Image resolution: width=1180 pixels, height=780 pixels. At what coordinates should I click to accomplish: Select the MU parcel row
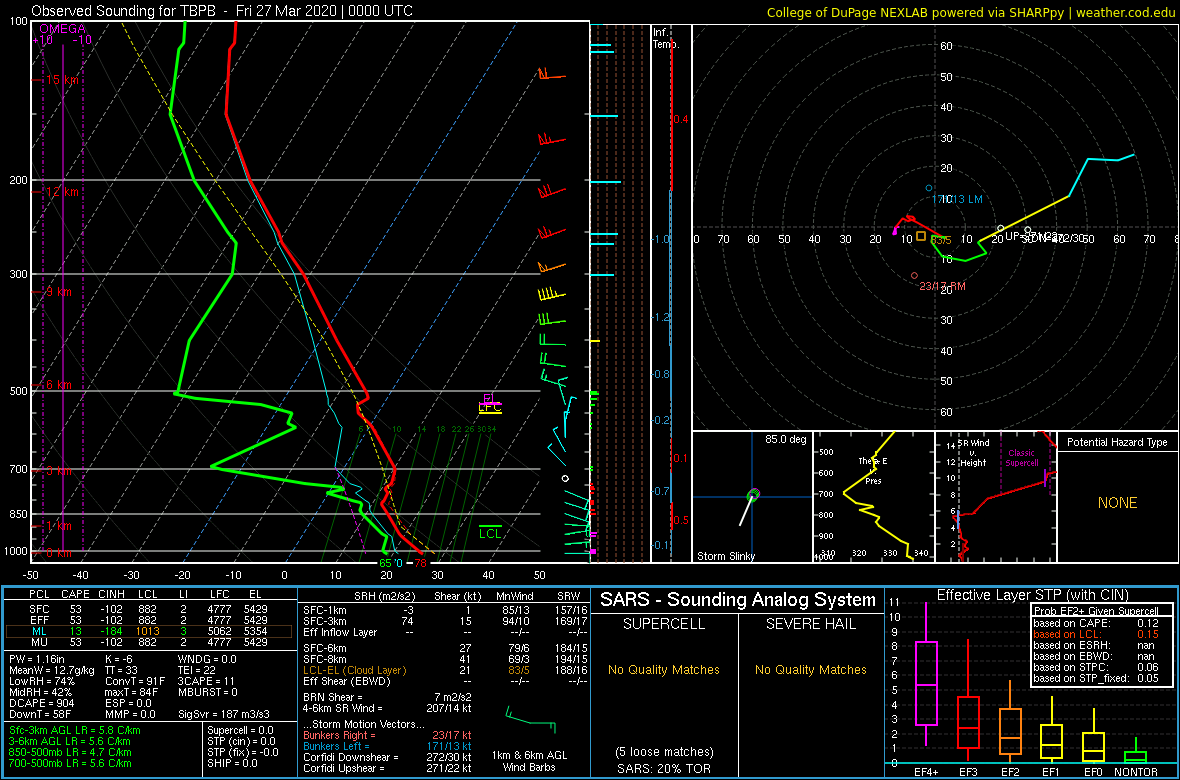(x=151, y=641)
